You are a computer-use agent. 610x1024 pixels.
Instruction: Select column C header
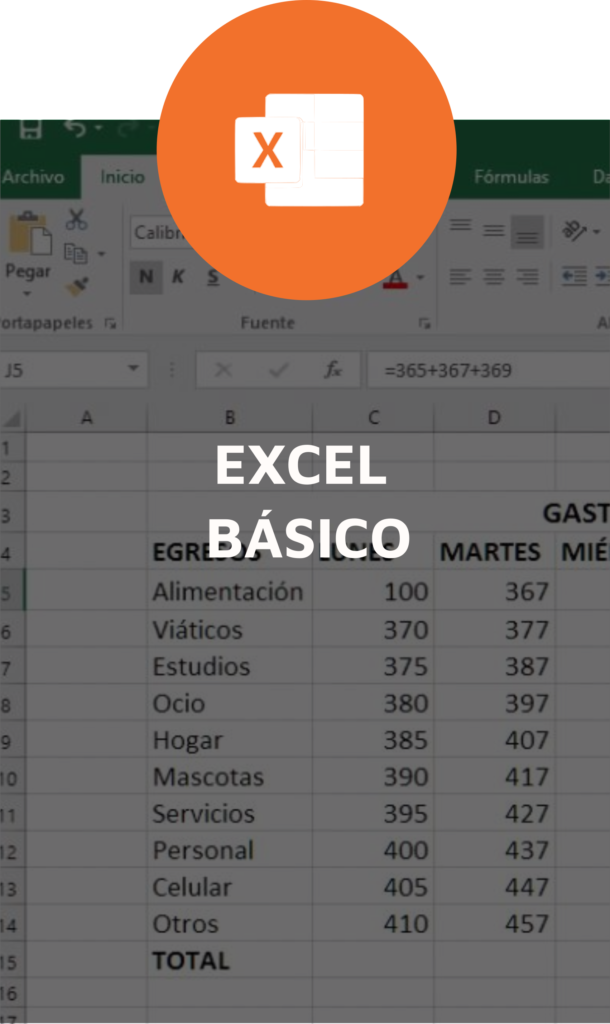click(374, 418)
